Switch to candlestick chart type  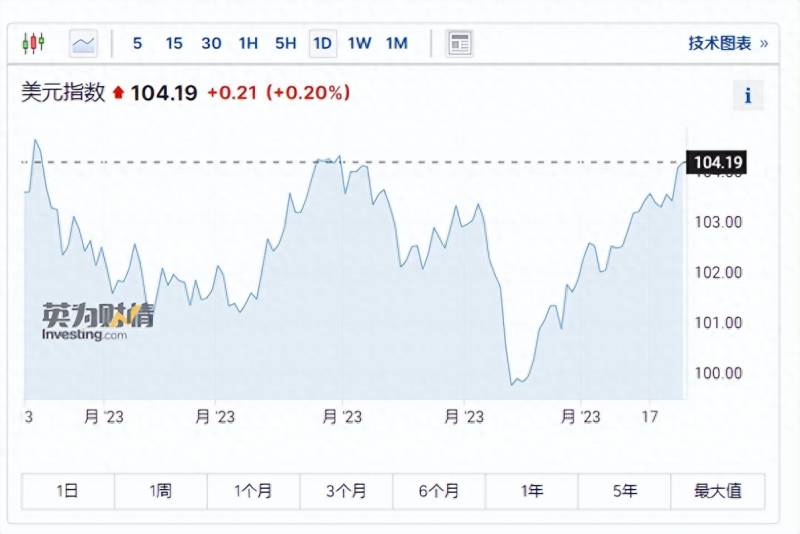point(33,43)
